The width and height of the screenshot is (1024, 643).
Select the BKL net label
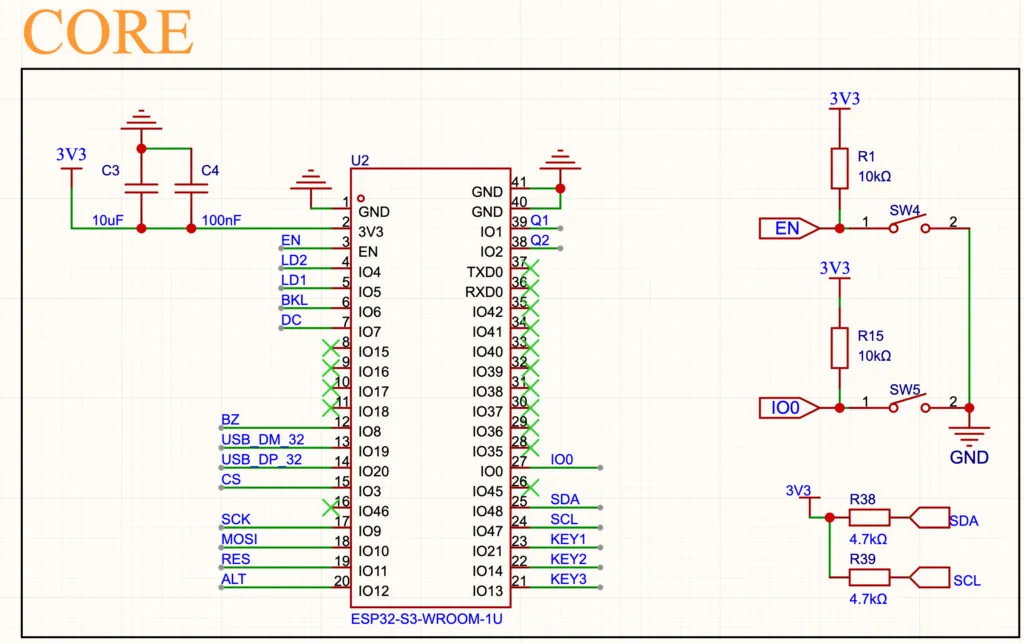(295, 300)
